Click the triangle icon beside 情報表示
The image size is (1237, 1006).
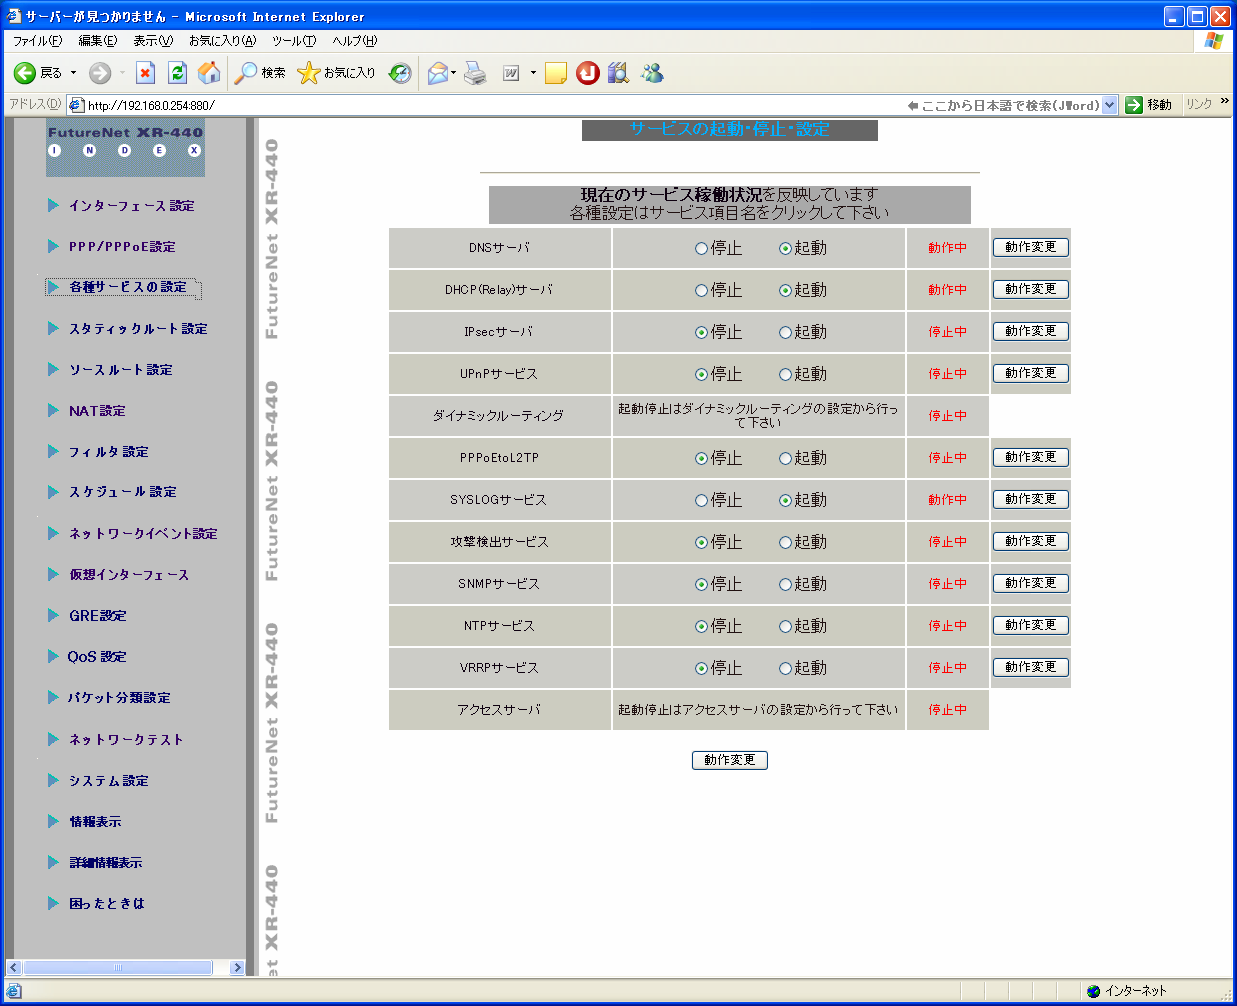(x=54, y=821)
